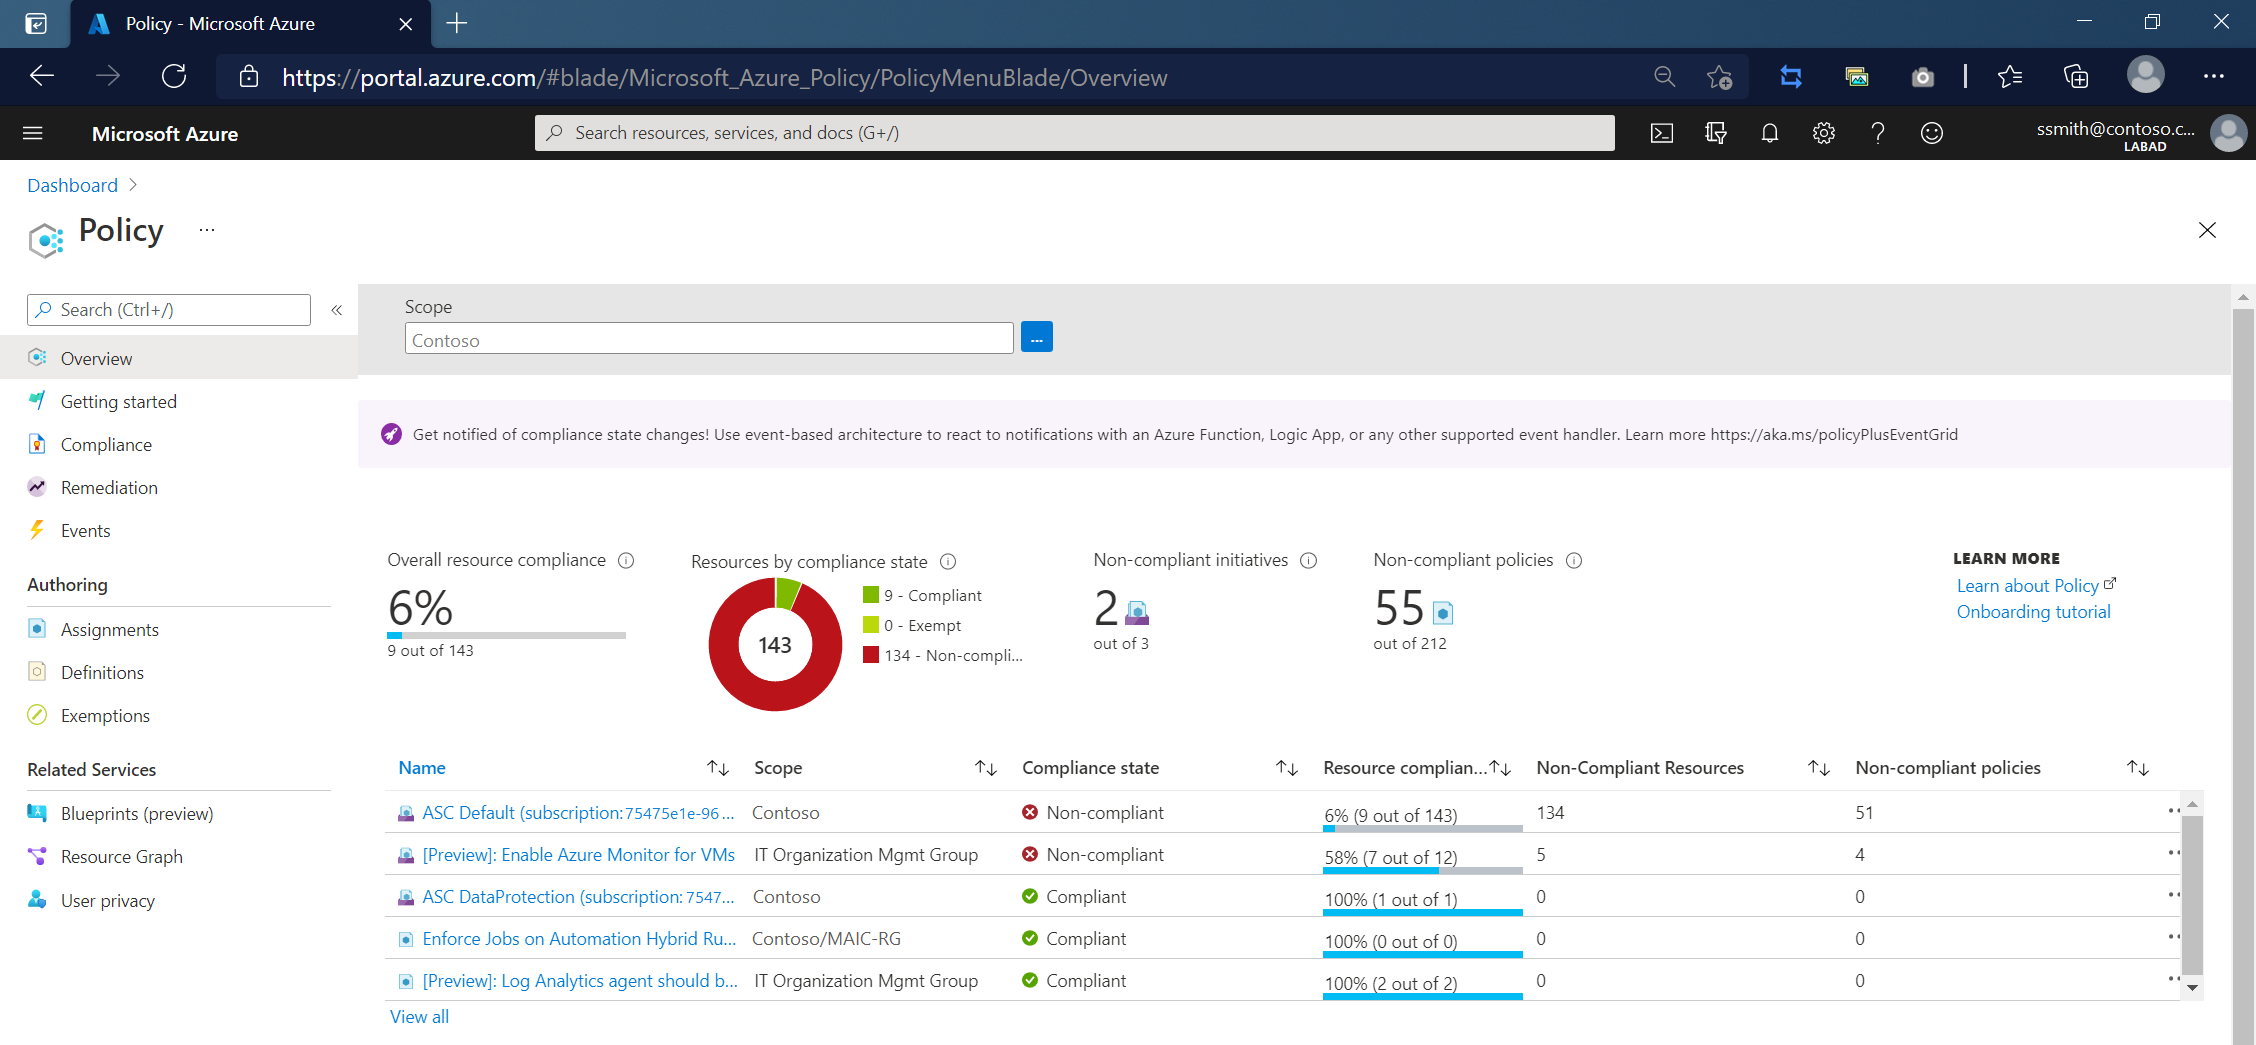Open the Compliance section icon in sidebar
Screen dimensions: 2256x1045
pyautogui.click(x=38, y=444)
